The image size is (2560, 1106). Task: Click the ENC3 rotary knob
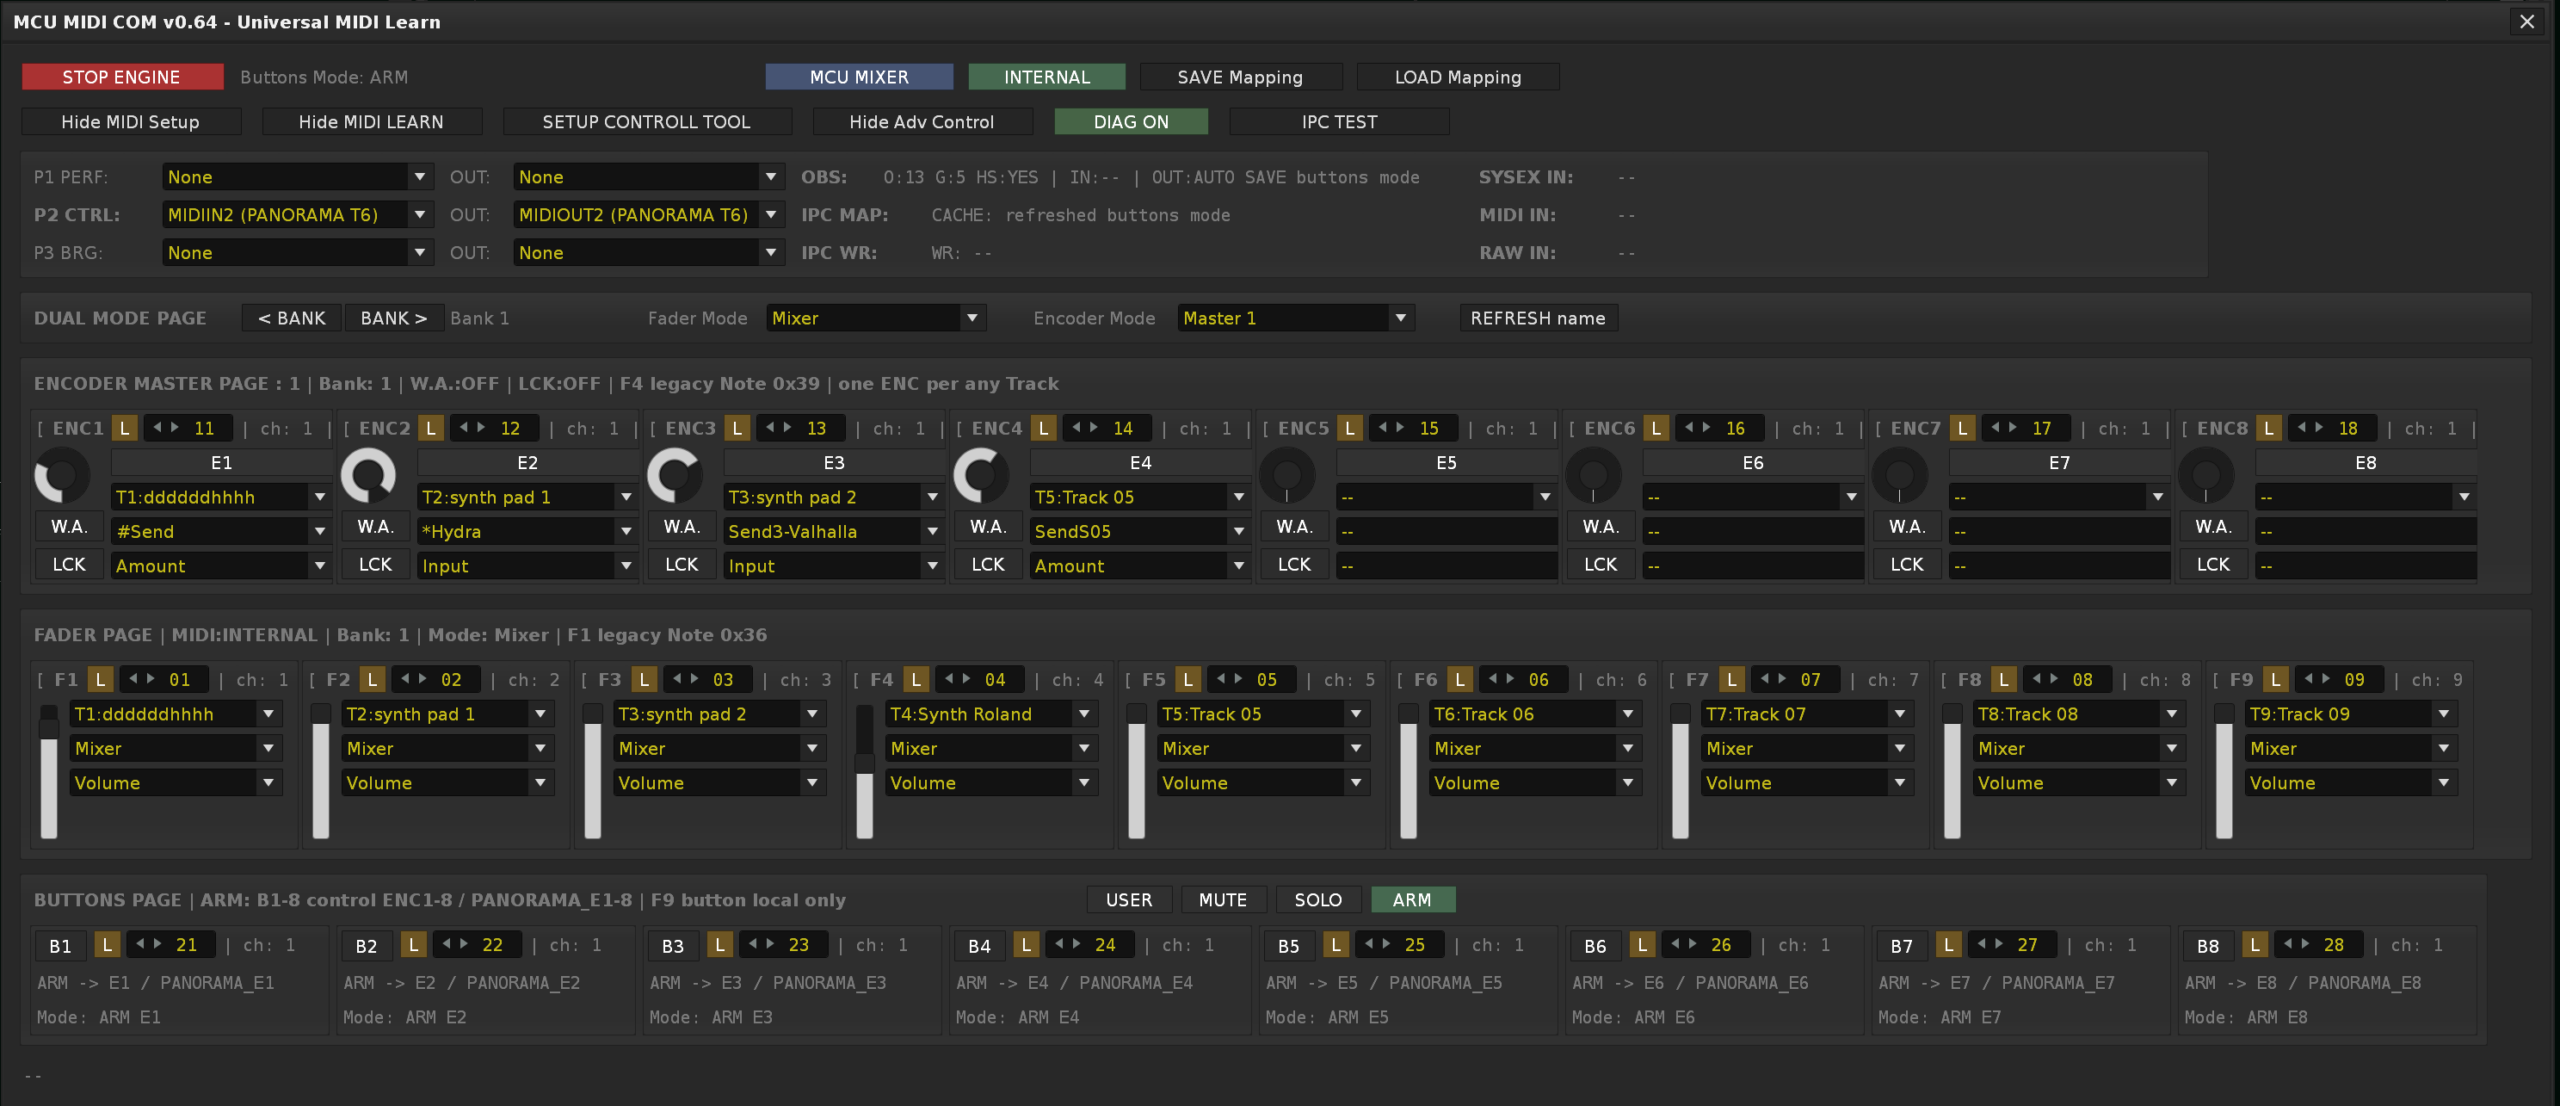675,476
